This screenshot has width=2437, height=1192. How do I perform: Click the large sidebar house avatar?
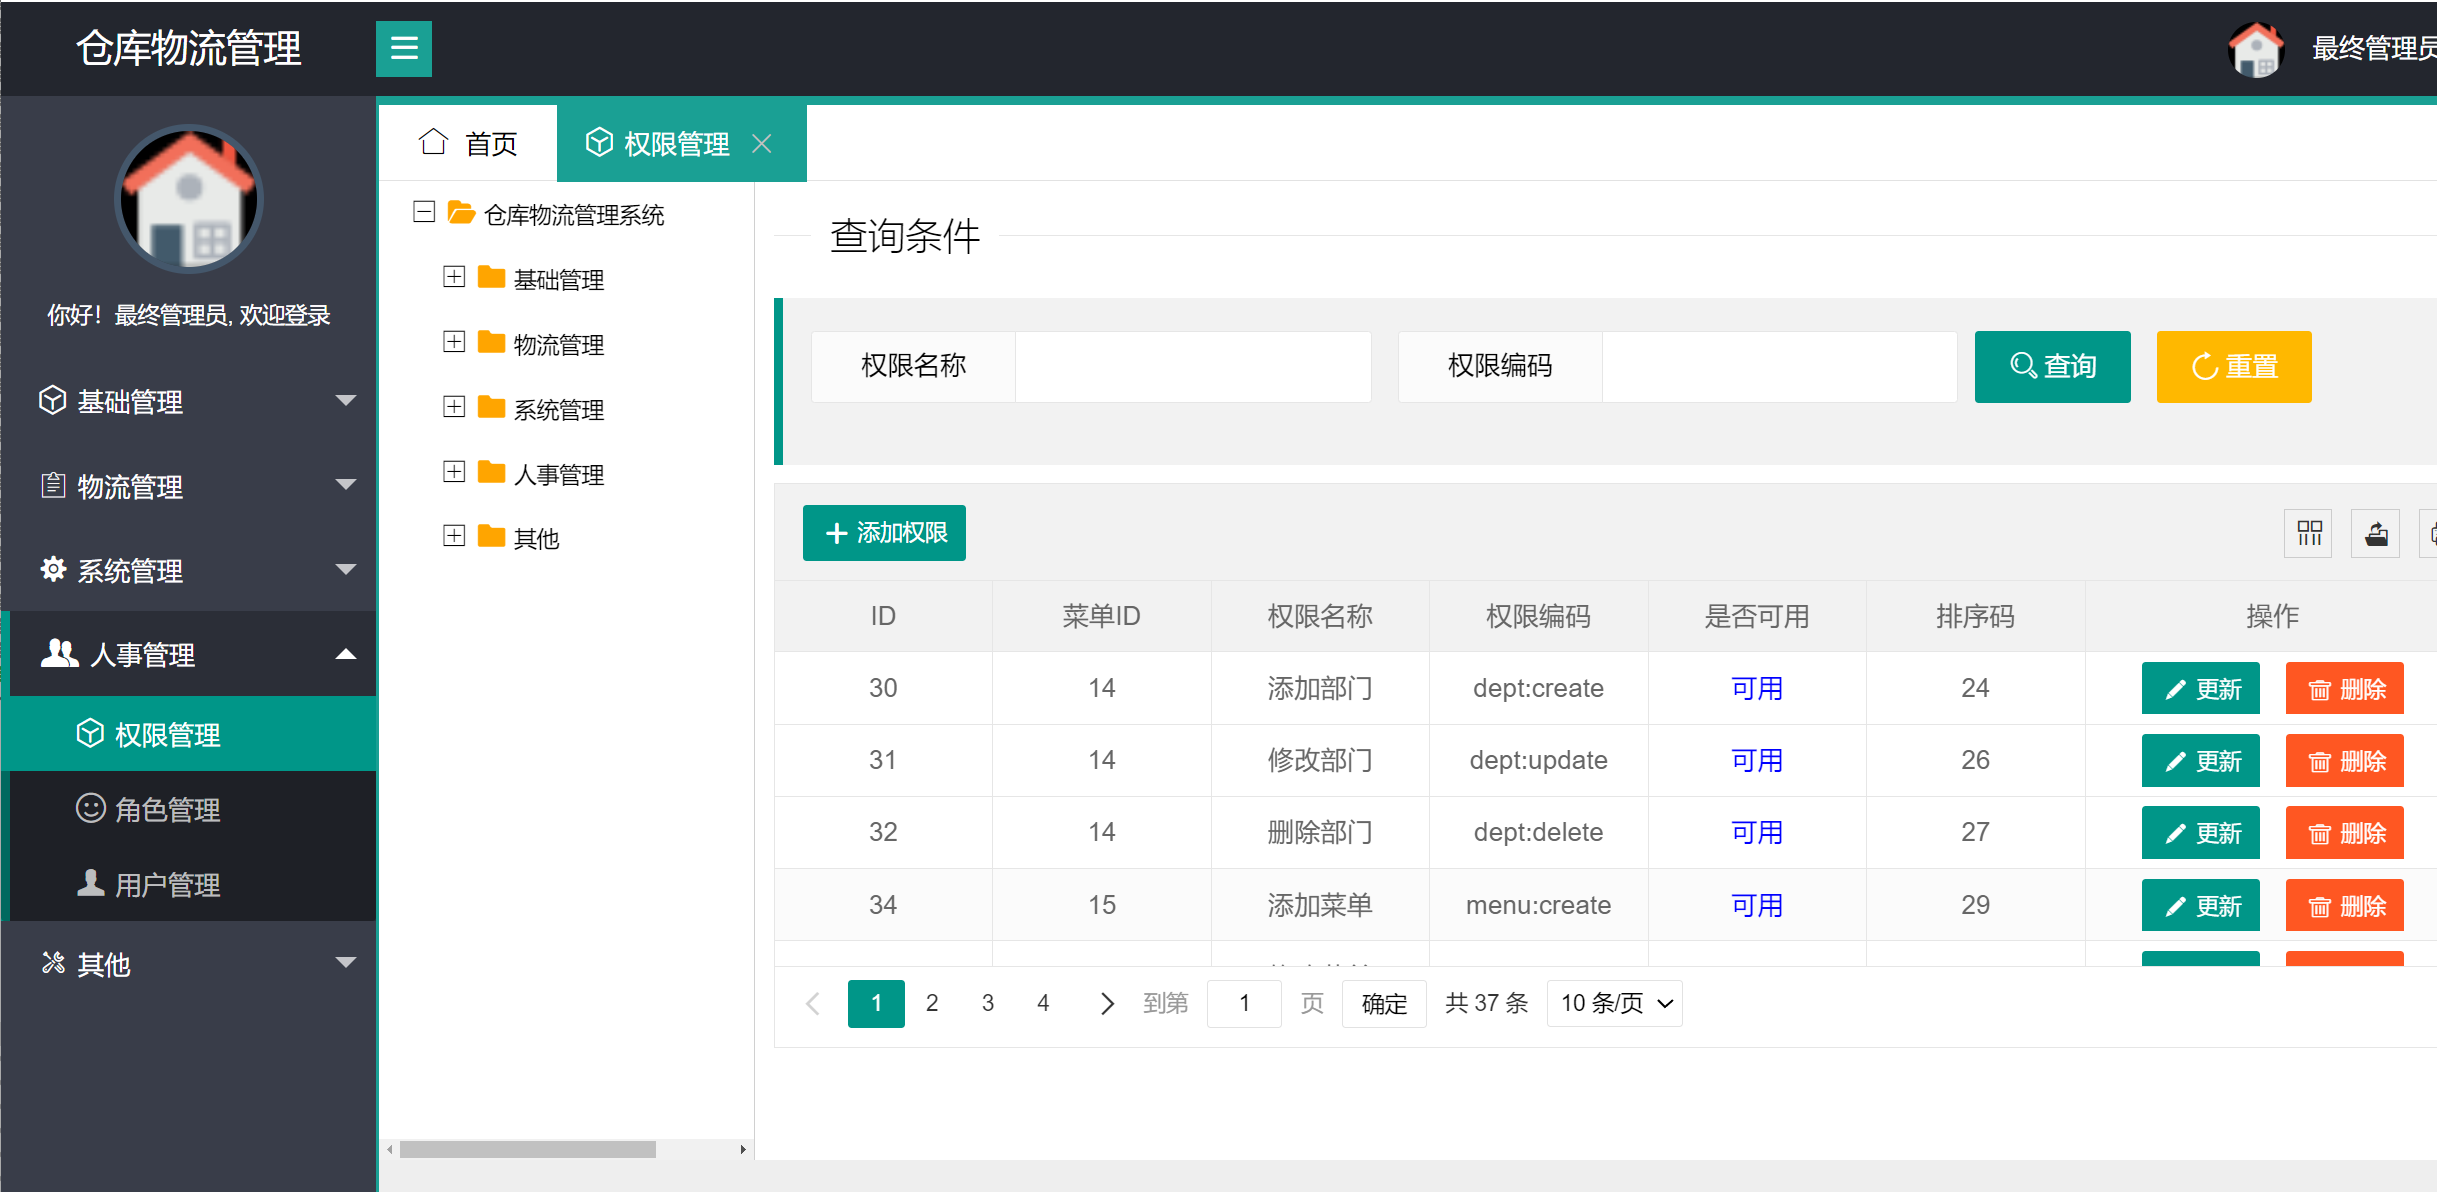[189, 199]
